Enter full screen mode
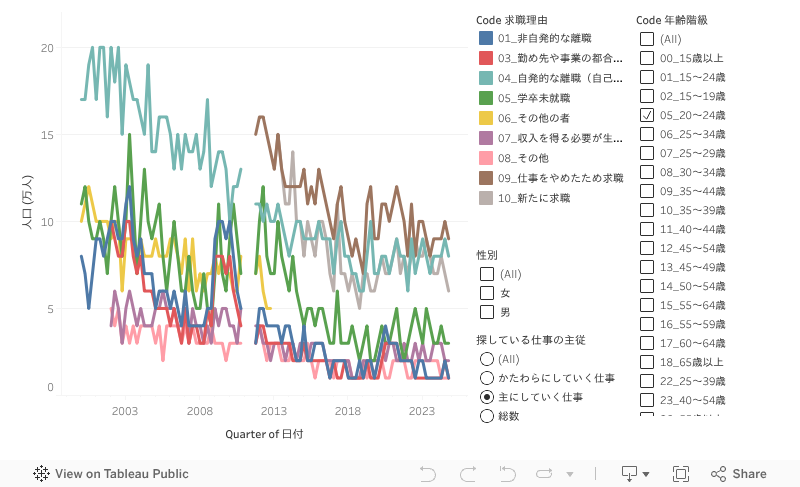This screenshot has width=800, height=487. [681, 474]
